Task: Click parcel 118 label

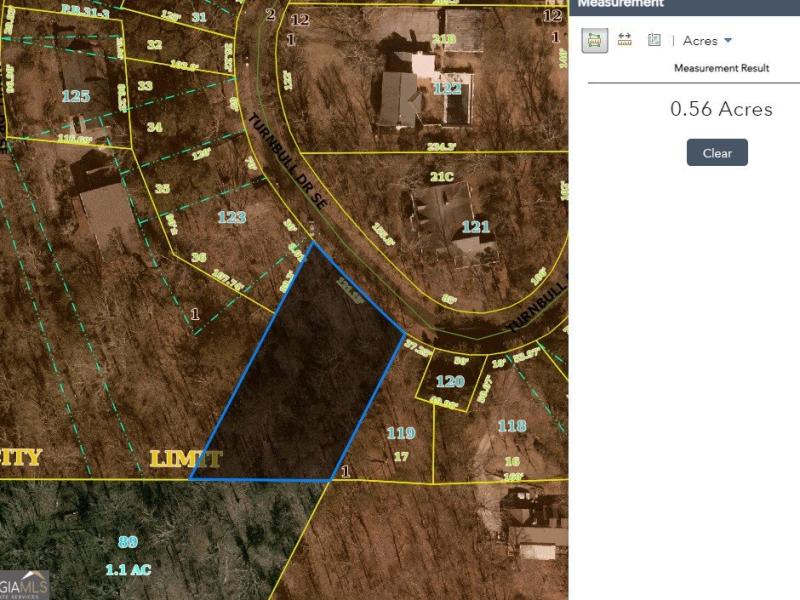Action: point(511,426)
